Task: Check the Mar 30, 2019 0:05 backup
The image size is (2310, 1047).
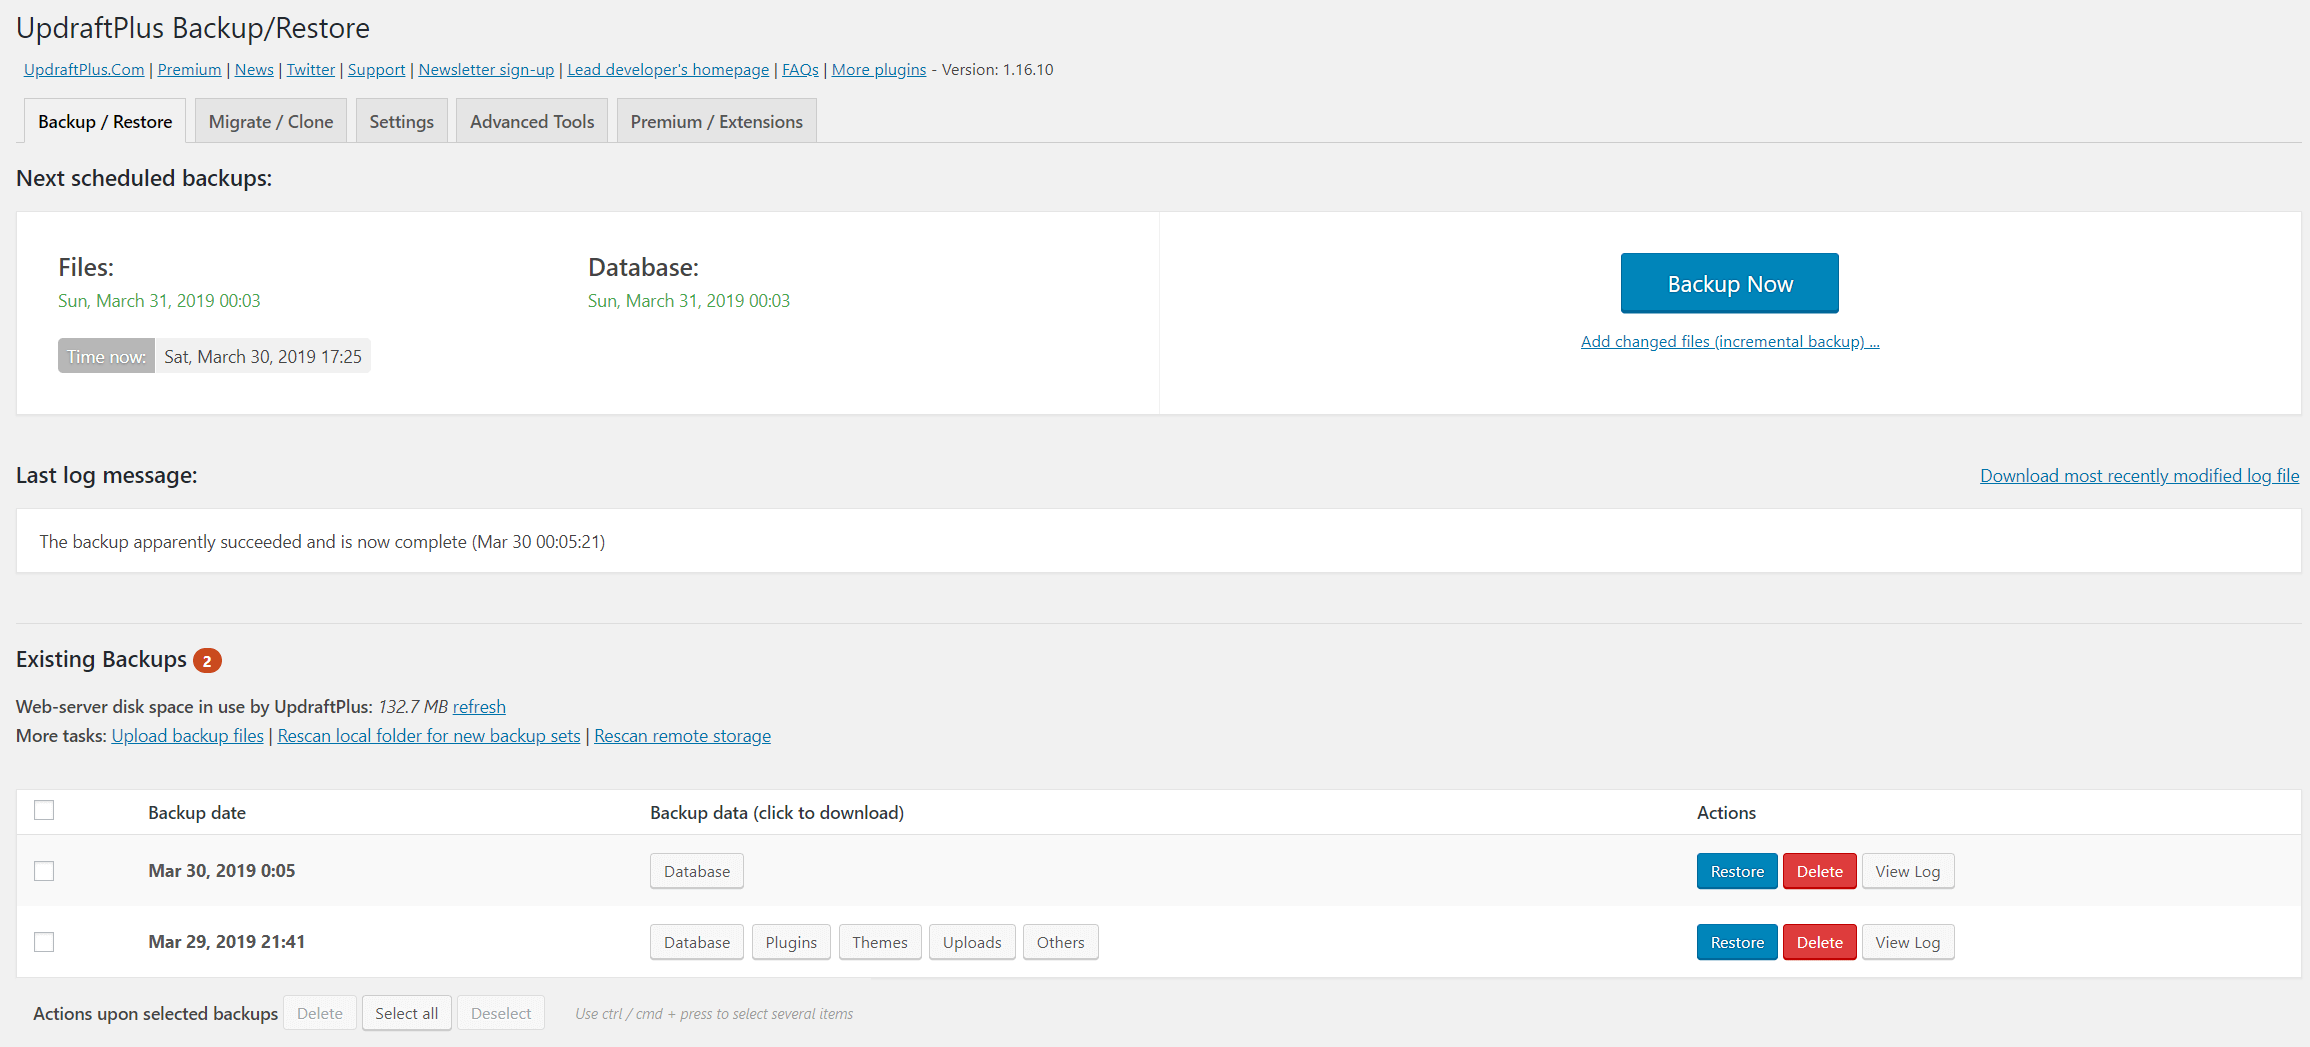Action: click(44, 871)
